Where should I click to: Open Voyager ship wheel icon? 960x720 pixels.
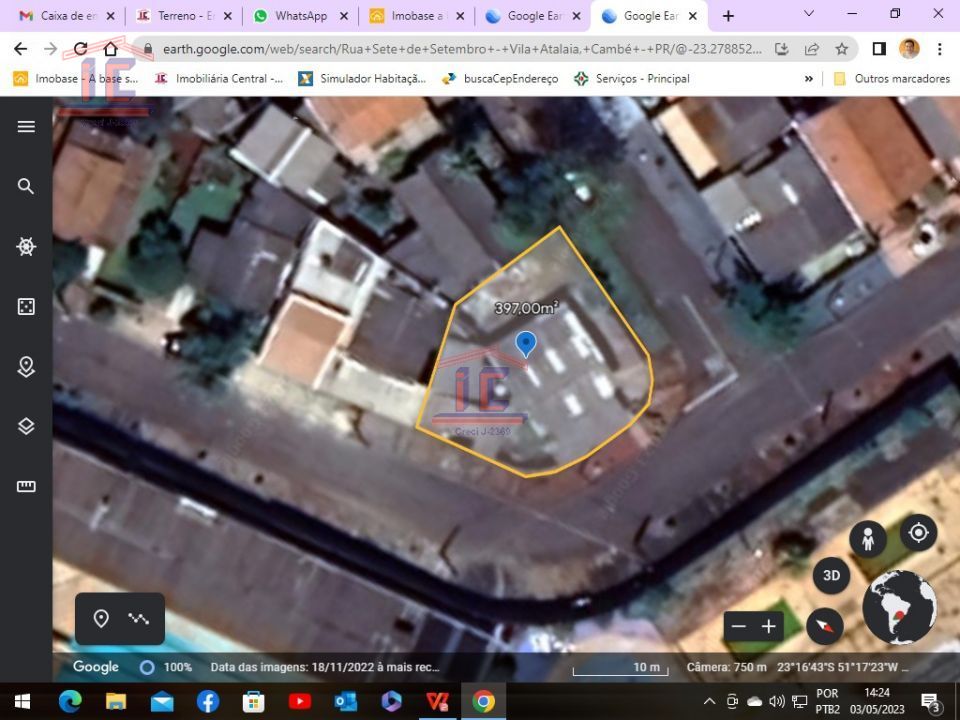click(x=26, y=246)
